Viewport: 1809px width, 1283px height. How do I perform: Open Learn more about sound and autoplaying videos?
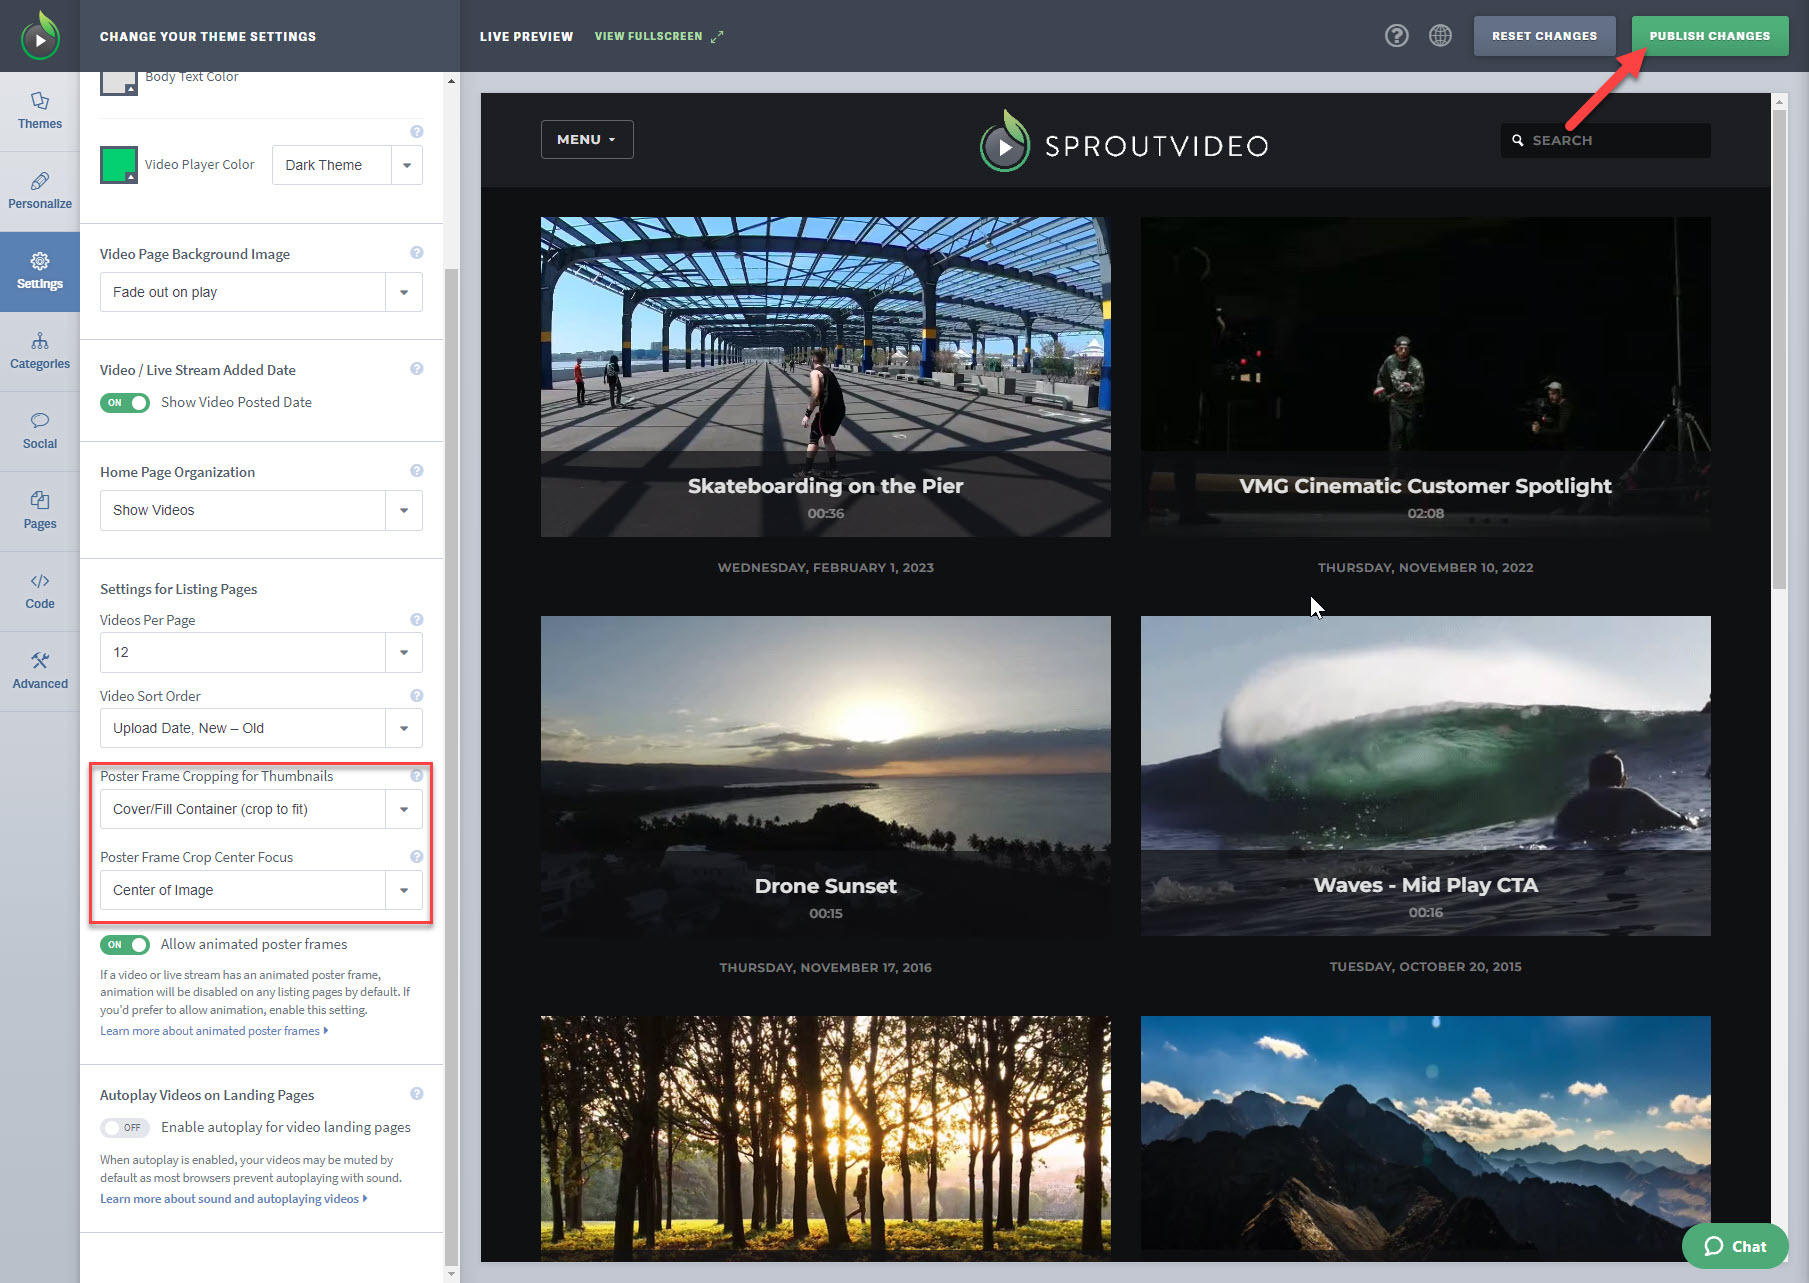tap(233, 1199)
